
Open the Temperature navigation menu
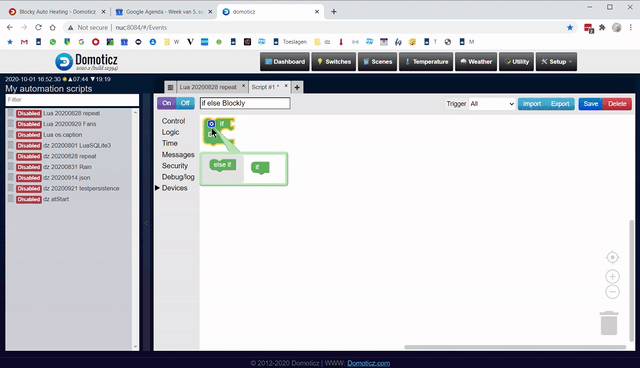pos(426,62)
